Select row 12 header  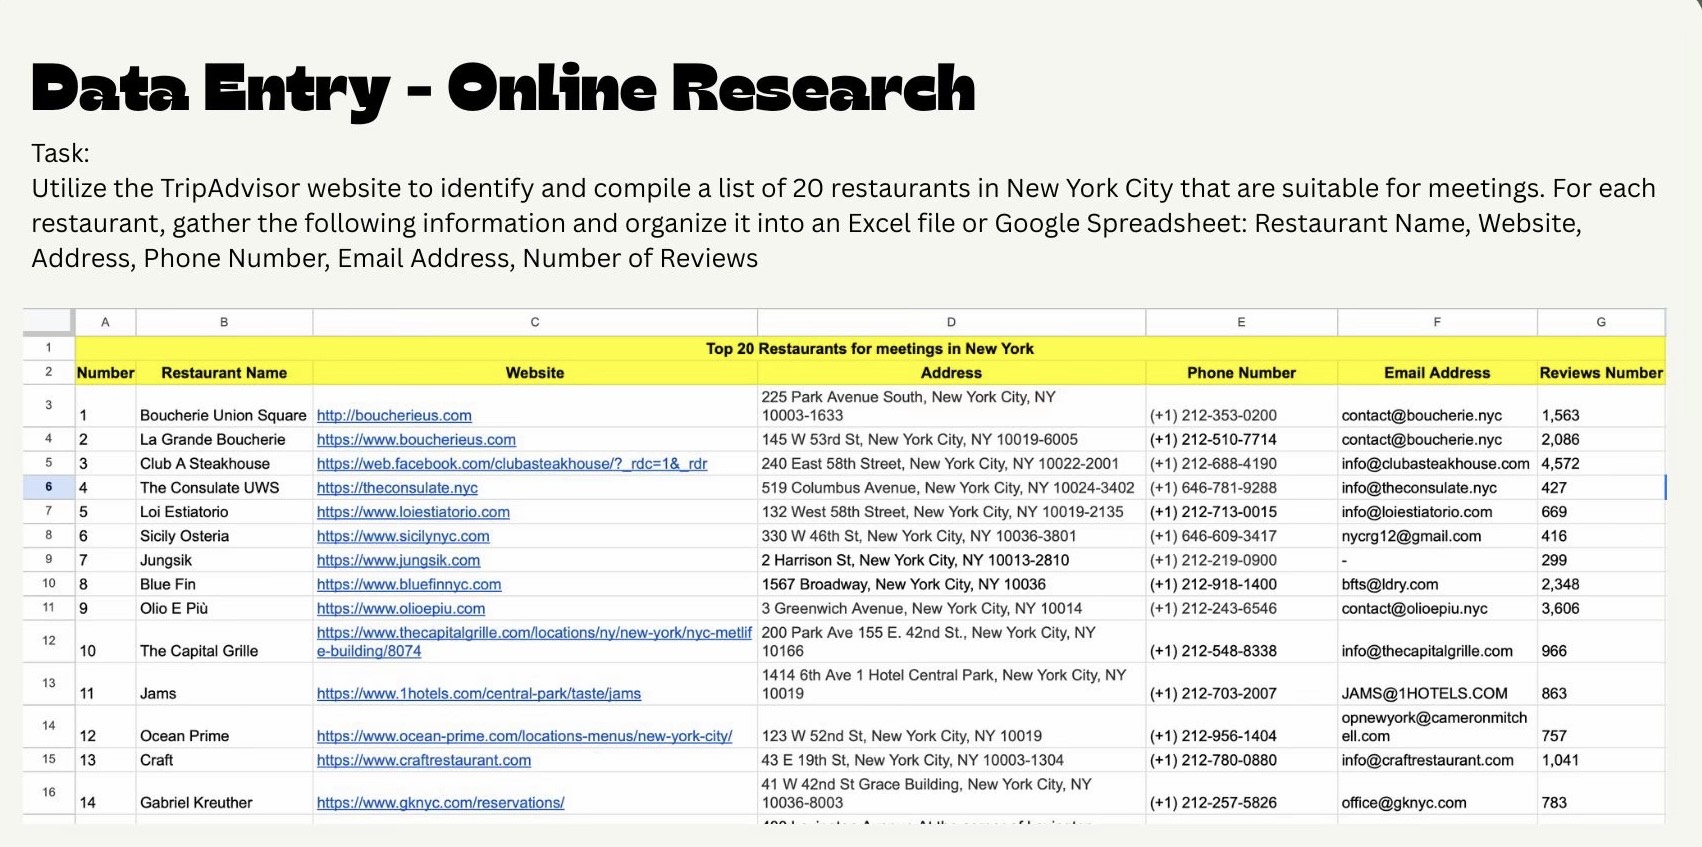[x=49, y=641]
